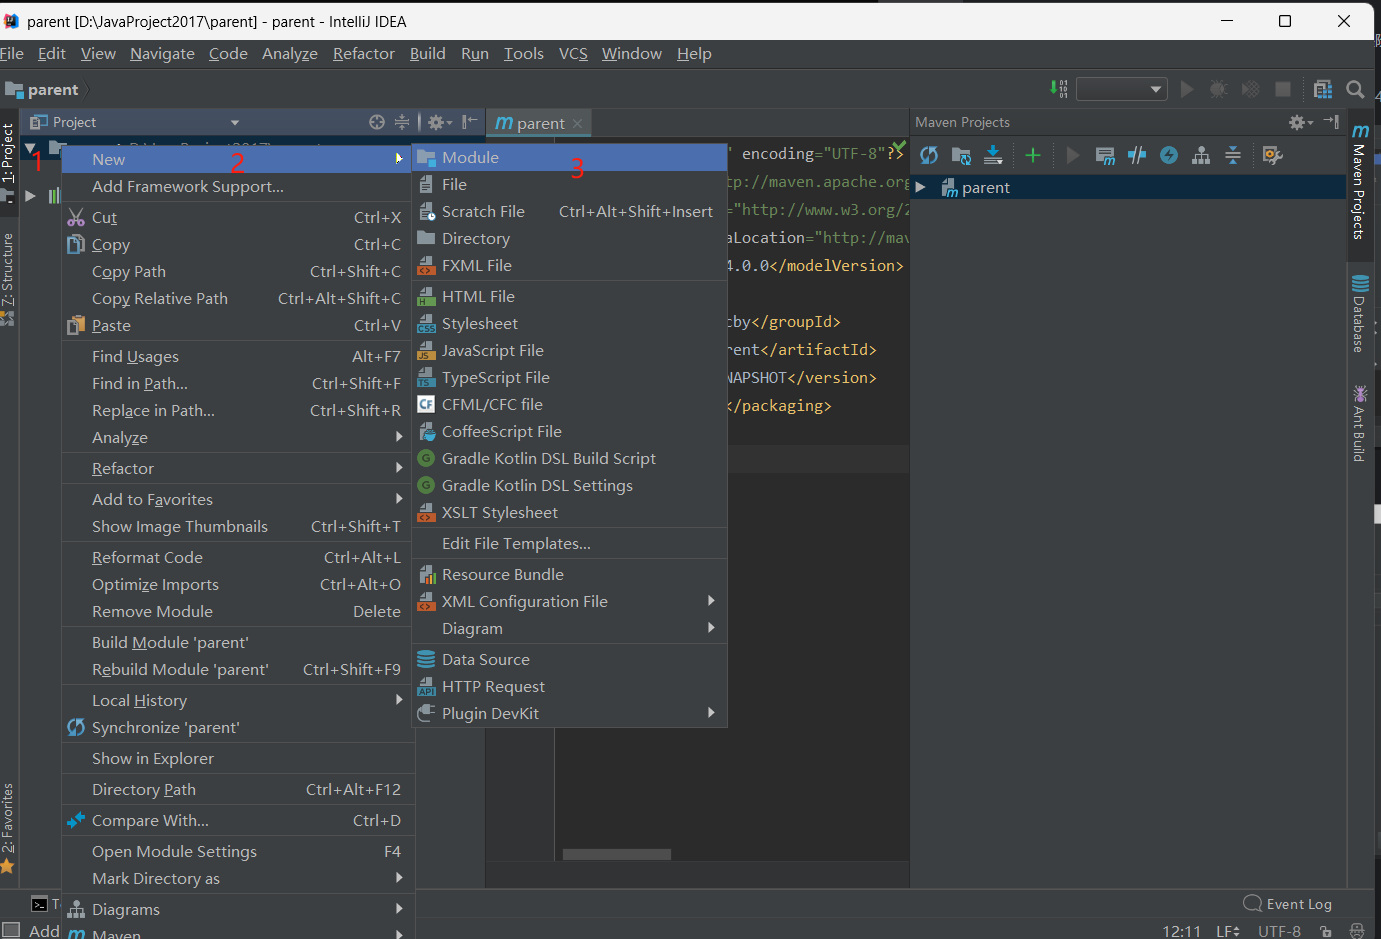
Task: Select Gradle Kotlin DSL Build Script
Action: 570,458
